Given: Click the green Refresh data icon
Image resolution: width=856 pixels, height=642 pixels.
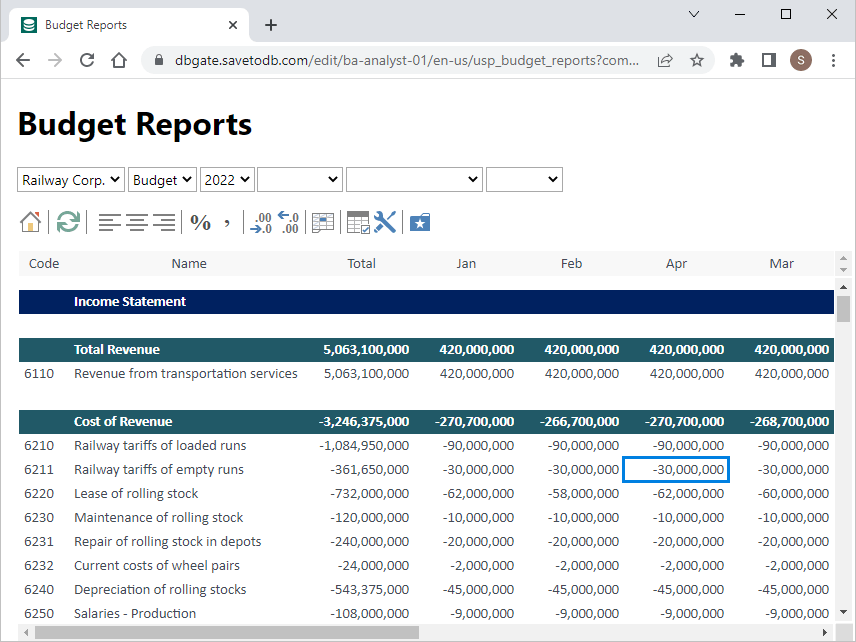Looking at the screenshot, I should (x=68, y=222).
